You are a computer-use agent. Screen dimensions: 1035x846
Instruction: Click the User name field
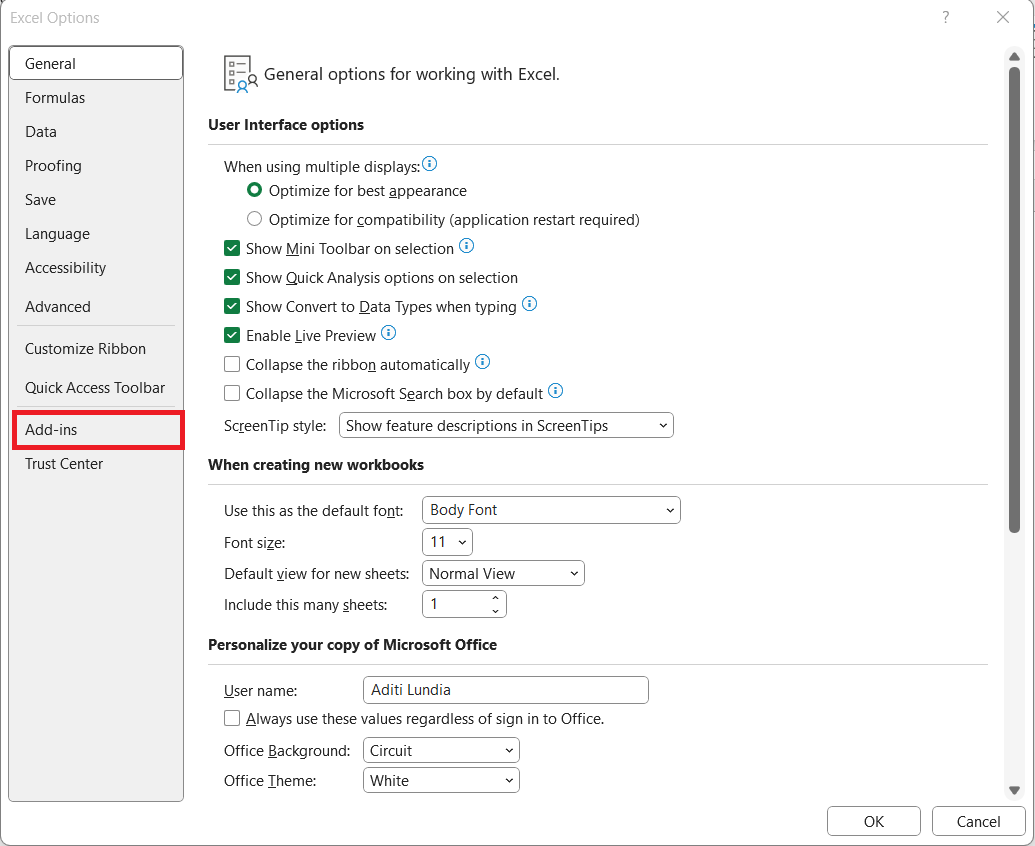(x=506, y=690)
